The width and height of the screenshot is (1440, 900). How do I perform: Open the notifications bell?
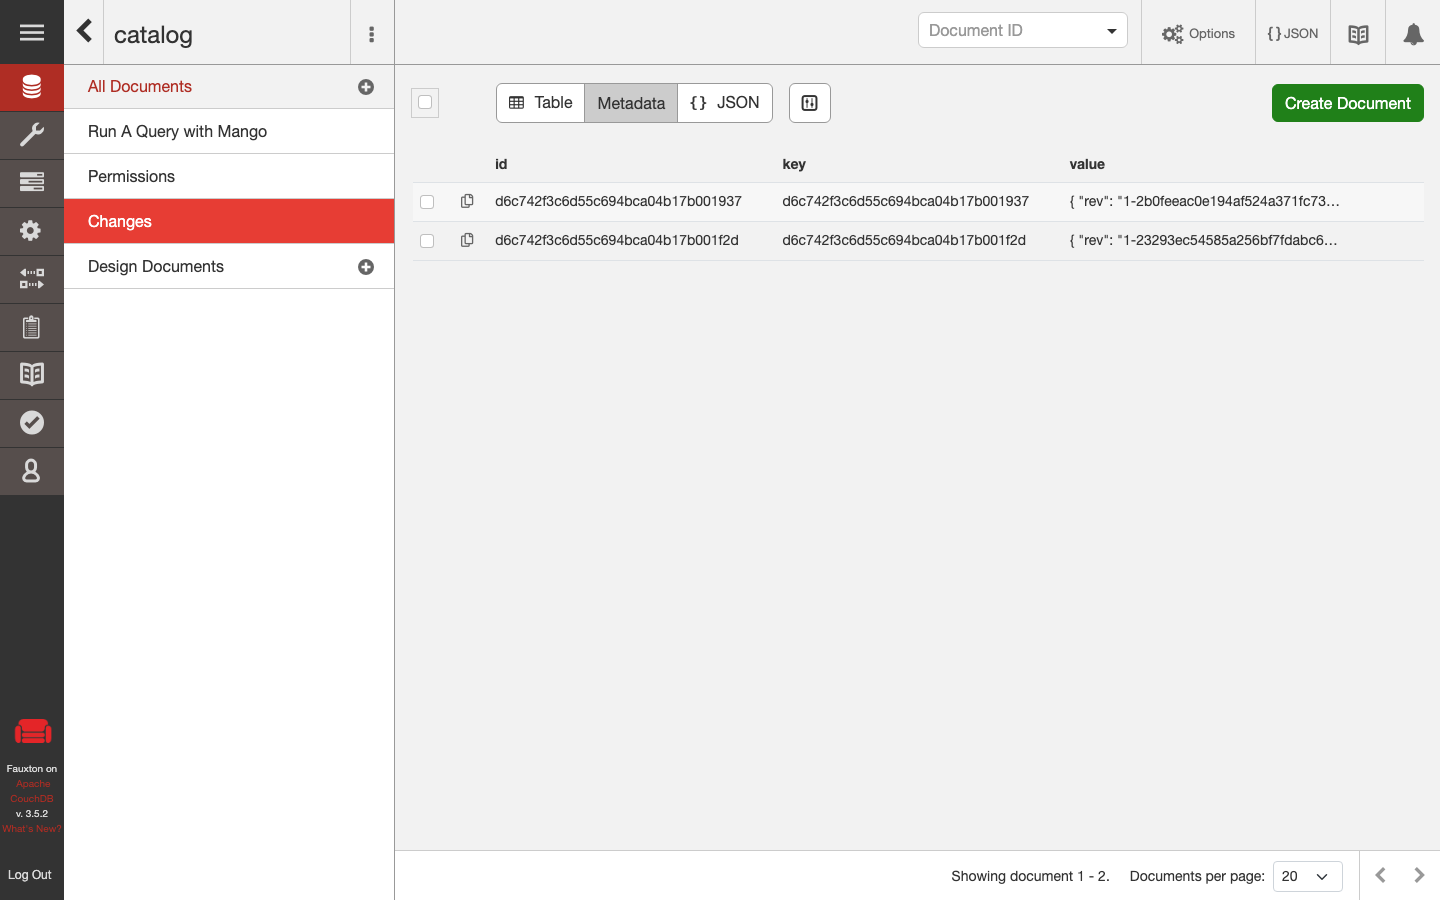[1413, 34]
